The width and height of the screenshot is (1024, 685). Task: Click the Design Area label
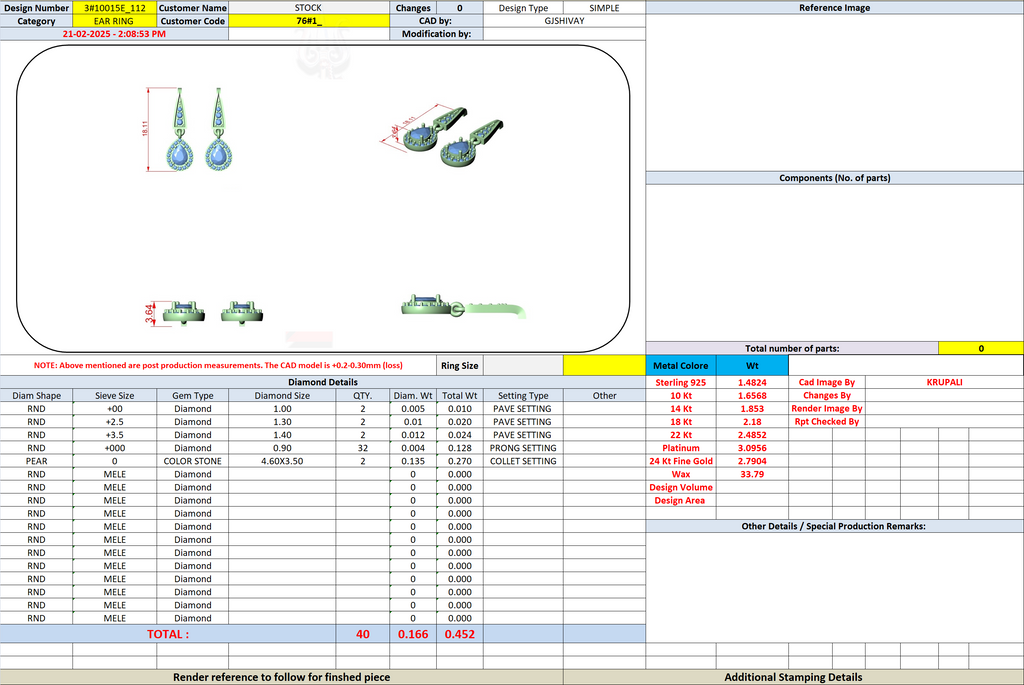pyautogui.click(x=680, y=500)
